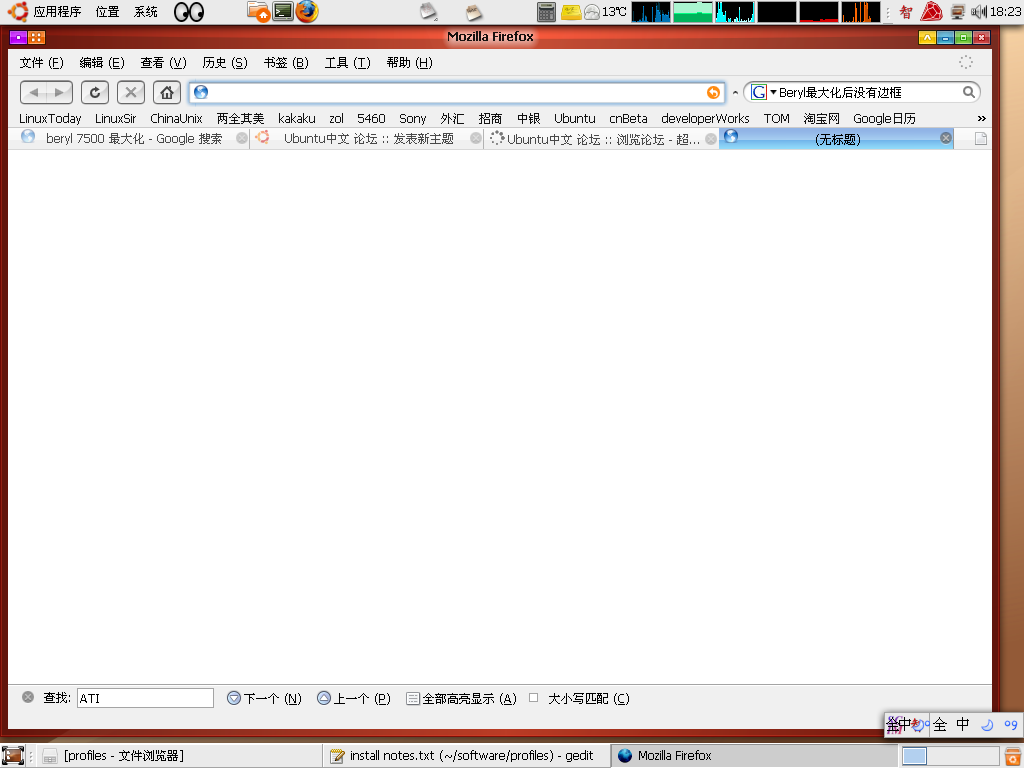Switch to install notes.txt gedit window

(x=466, y=756)
